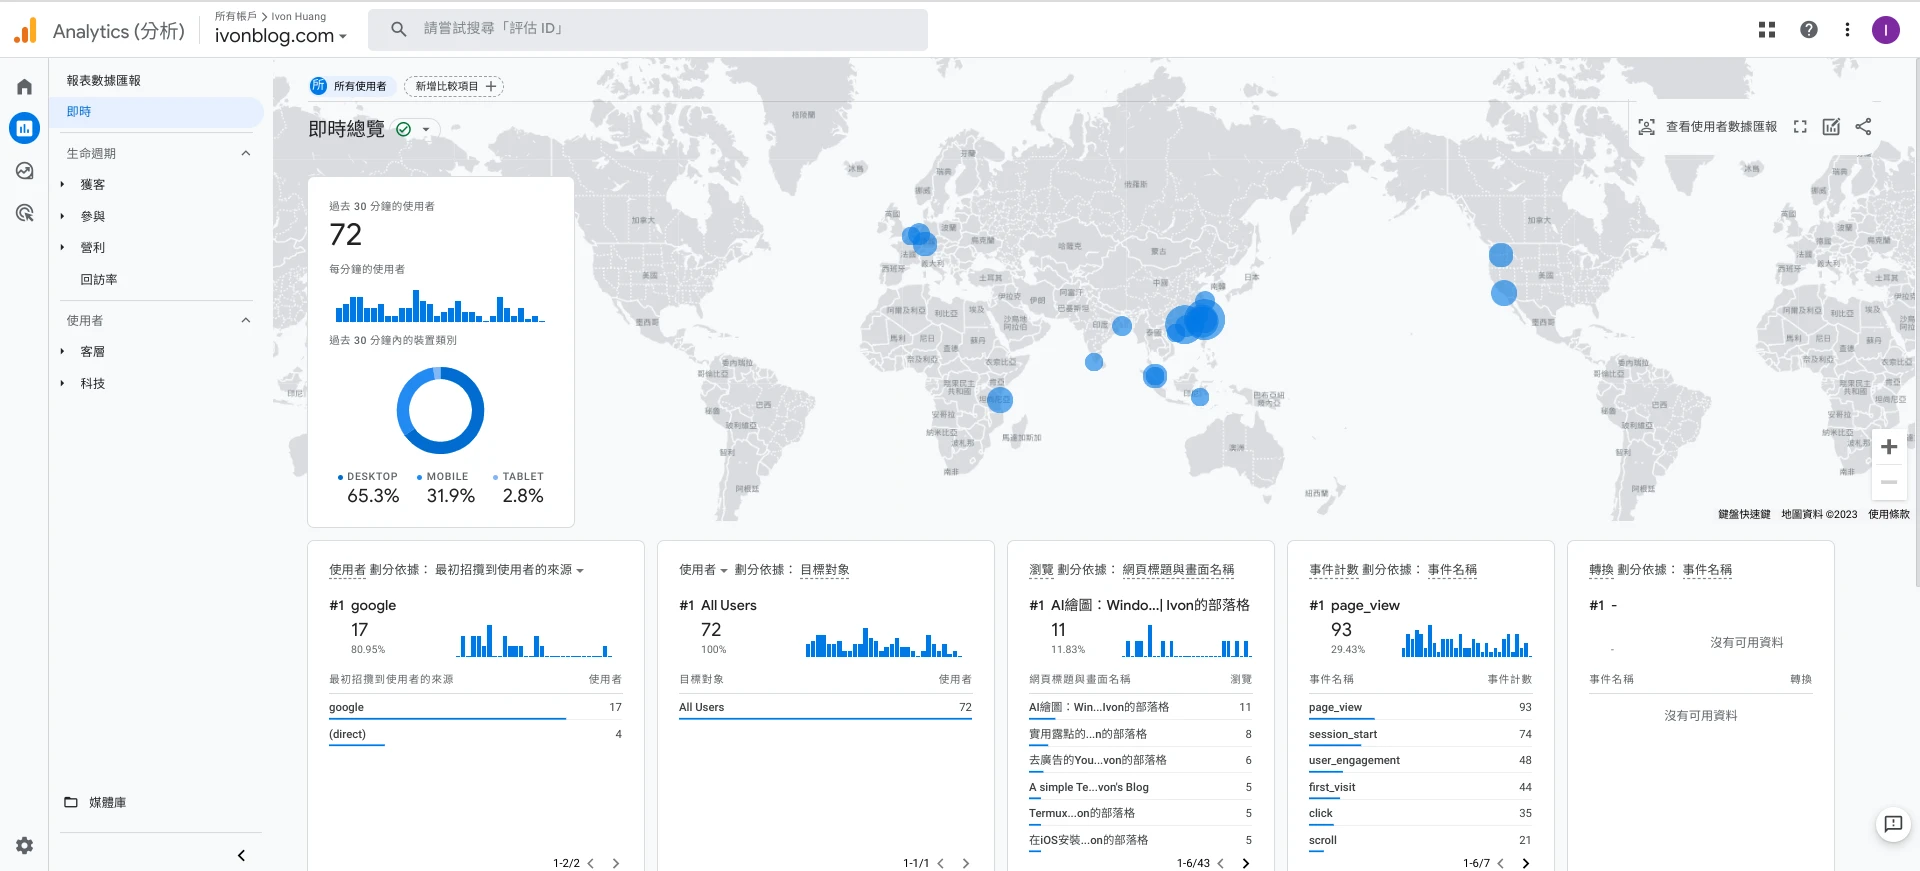Go to next page of events card

pyautogui.click(x=1525, y=863)
